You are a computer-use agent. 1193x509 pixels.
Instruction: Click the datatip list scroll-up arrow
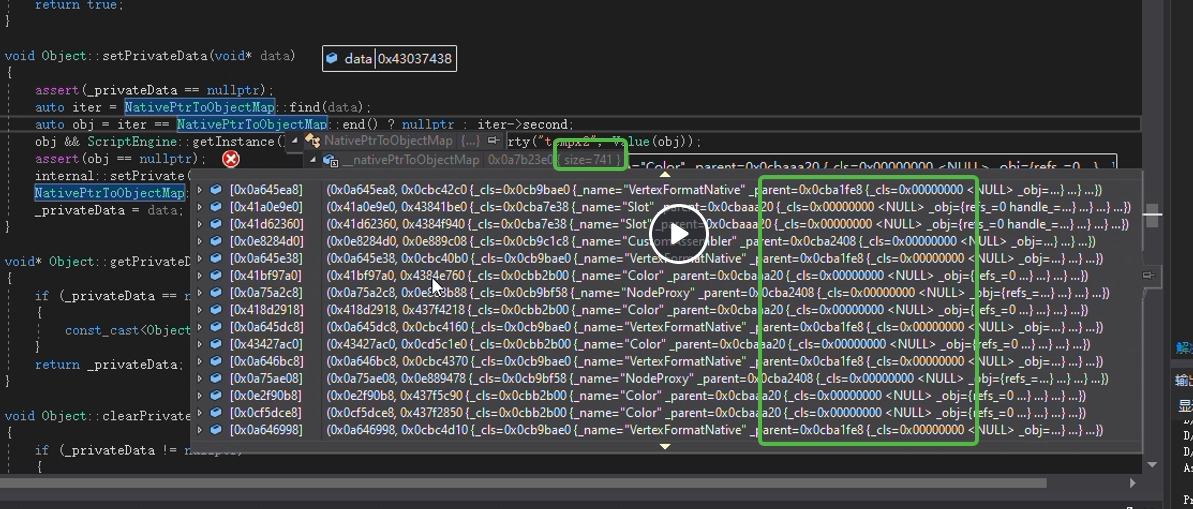(665, 175)
